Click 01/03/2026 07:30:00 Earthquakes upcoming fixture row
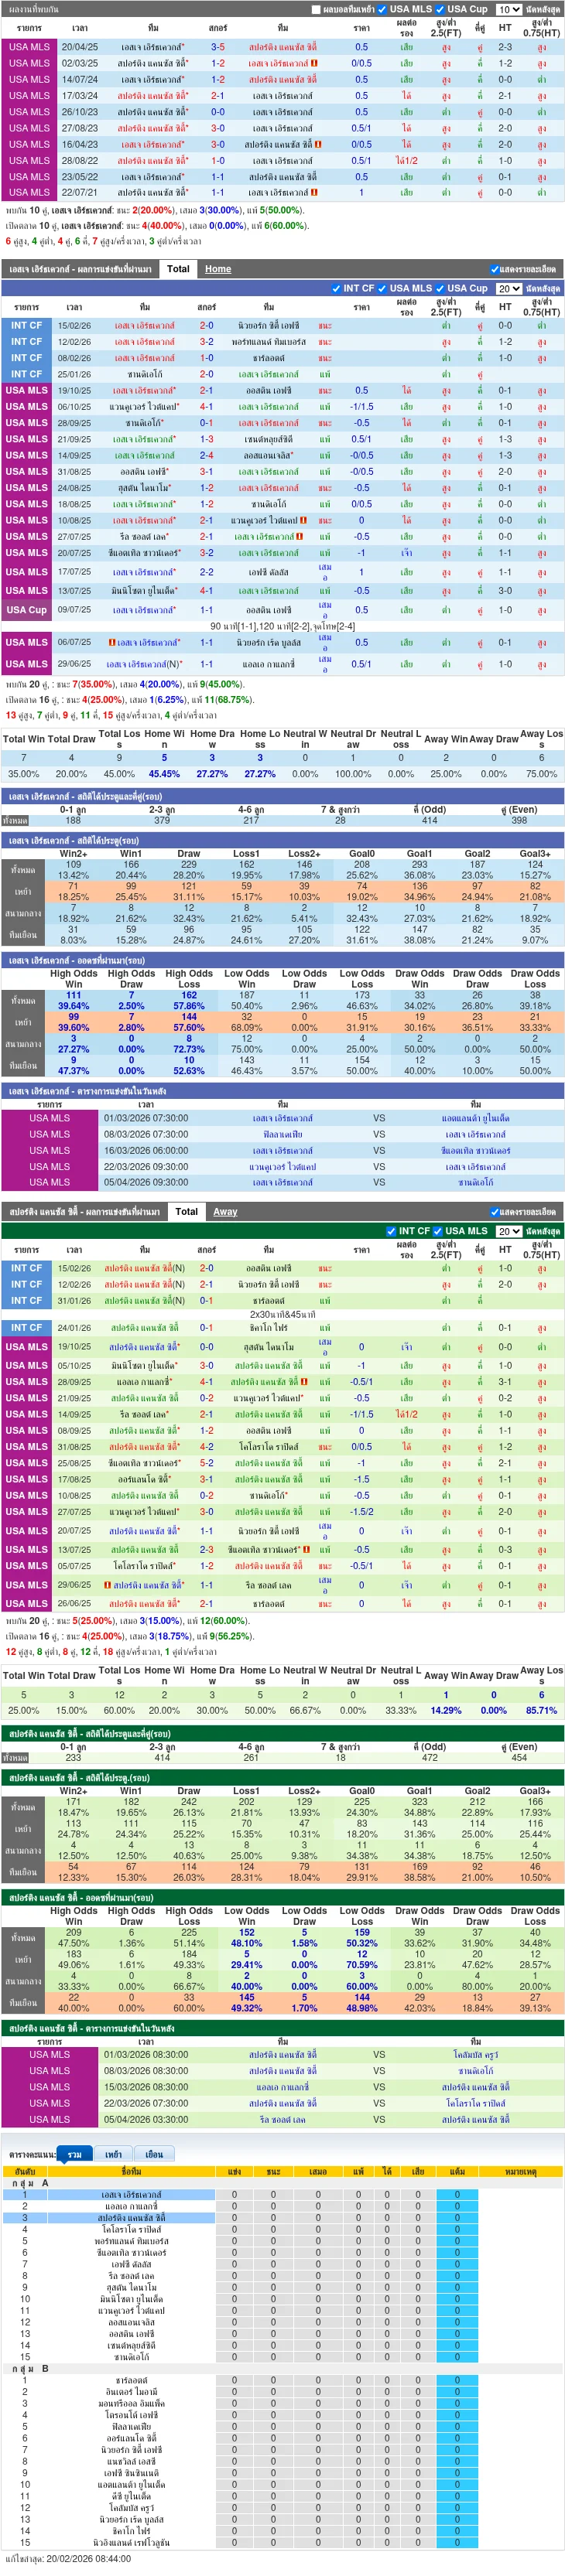The height and width of the screenshot is (2576, 565). [282, 1118]
